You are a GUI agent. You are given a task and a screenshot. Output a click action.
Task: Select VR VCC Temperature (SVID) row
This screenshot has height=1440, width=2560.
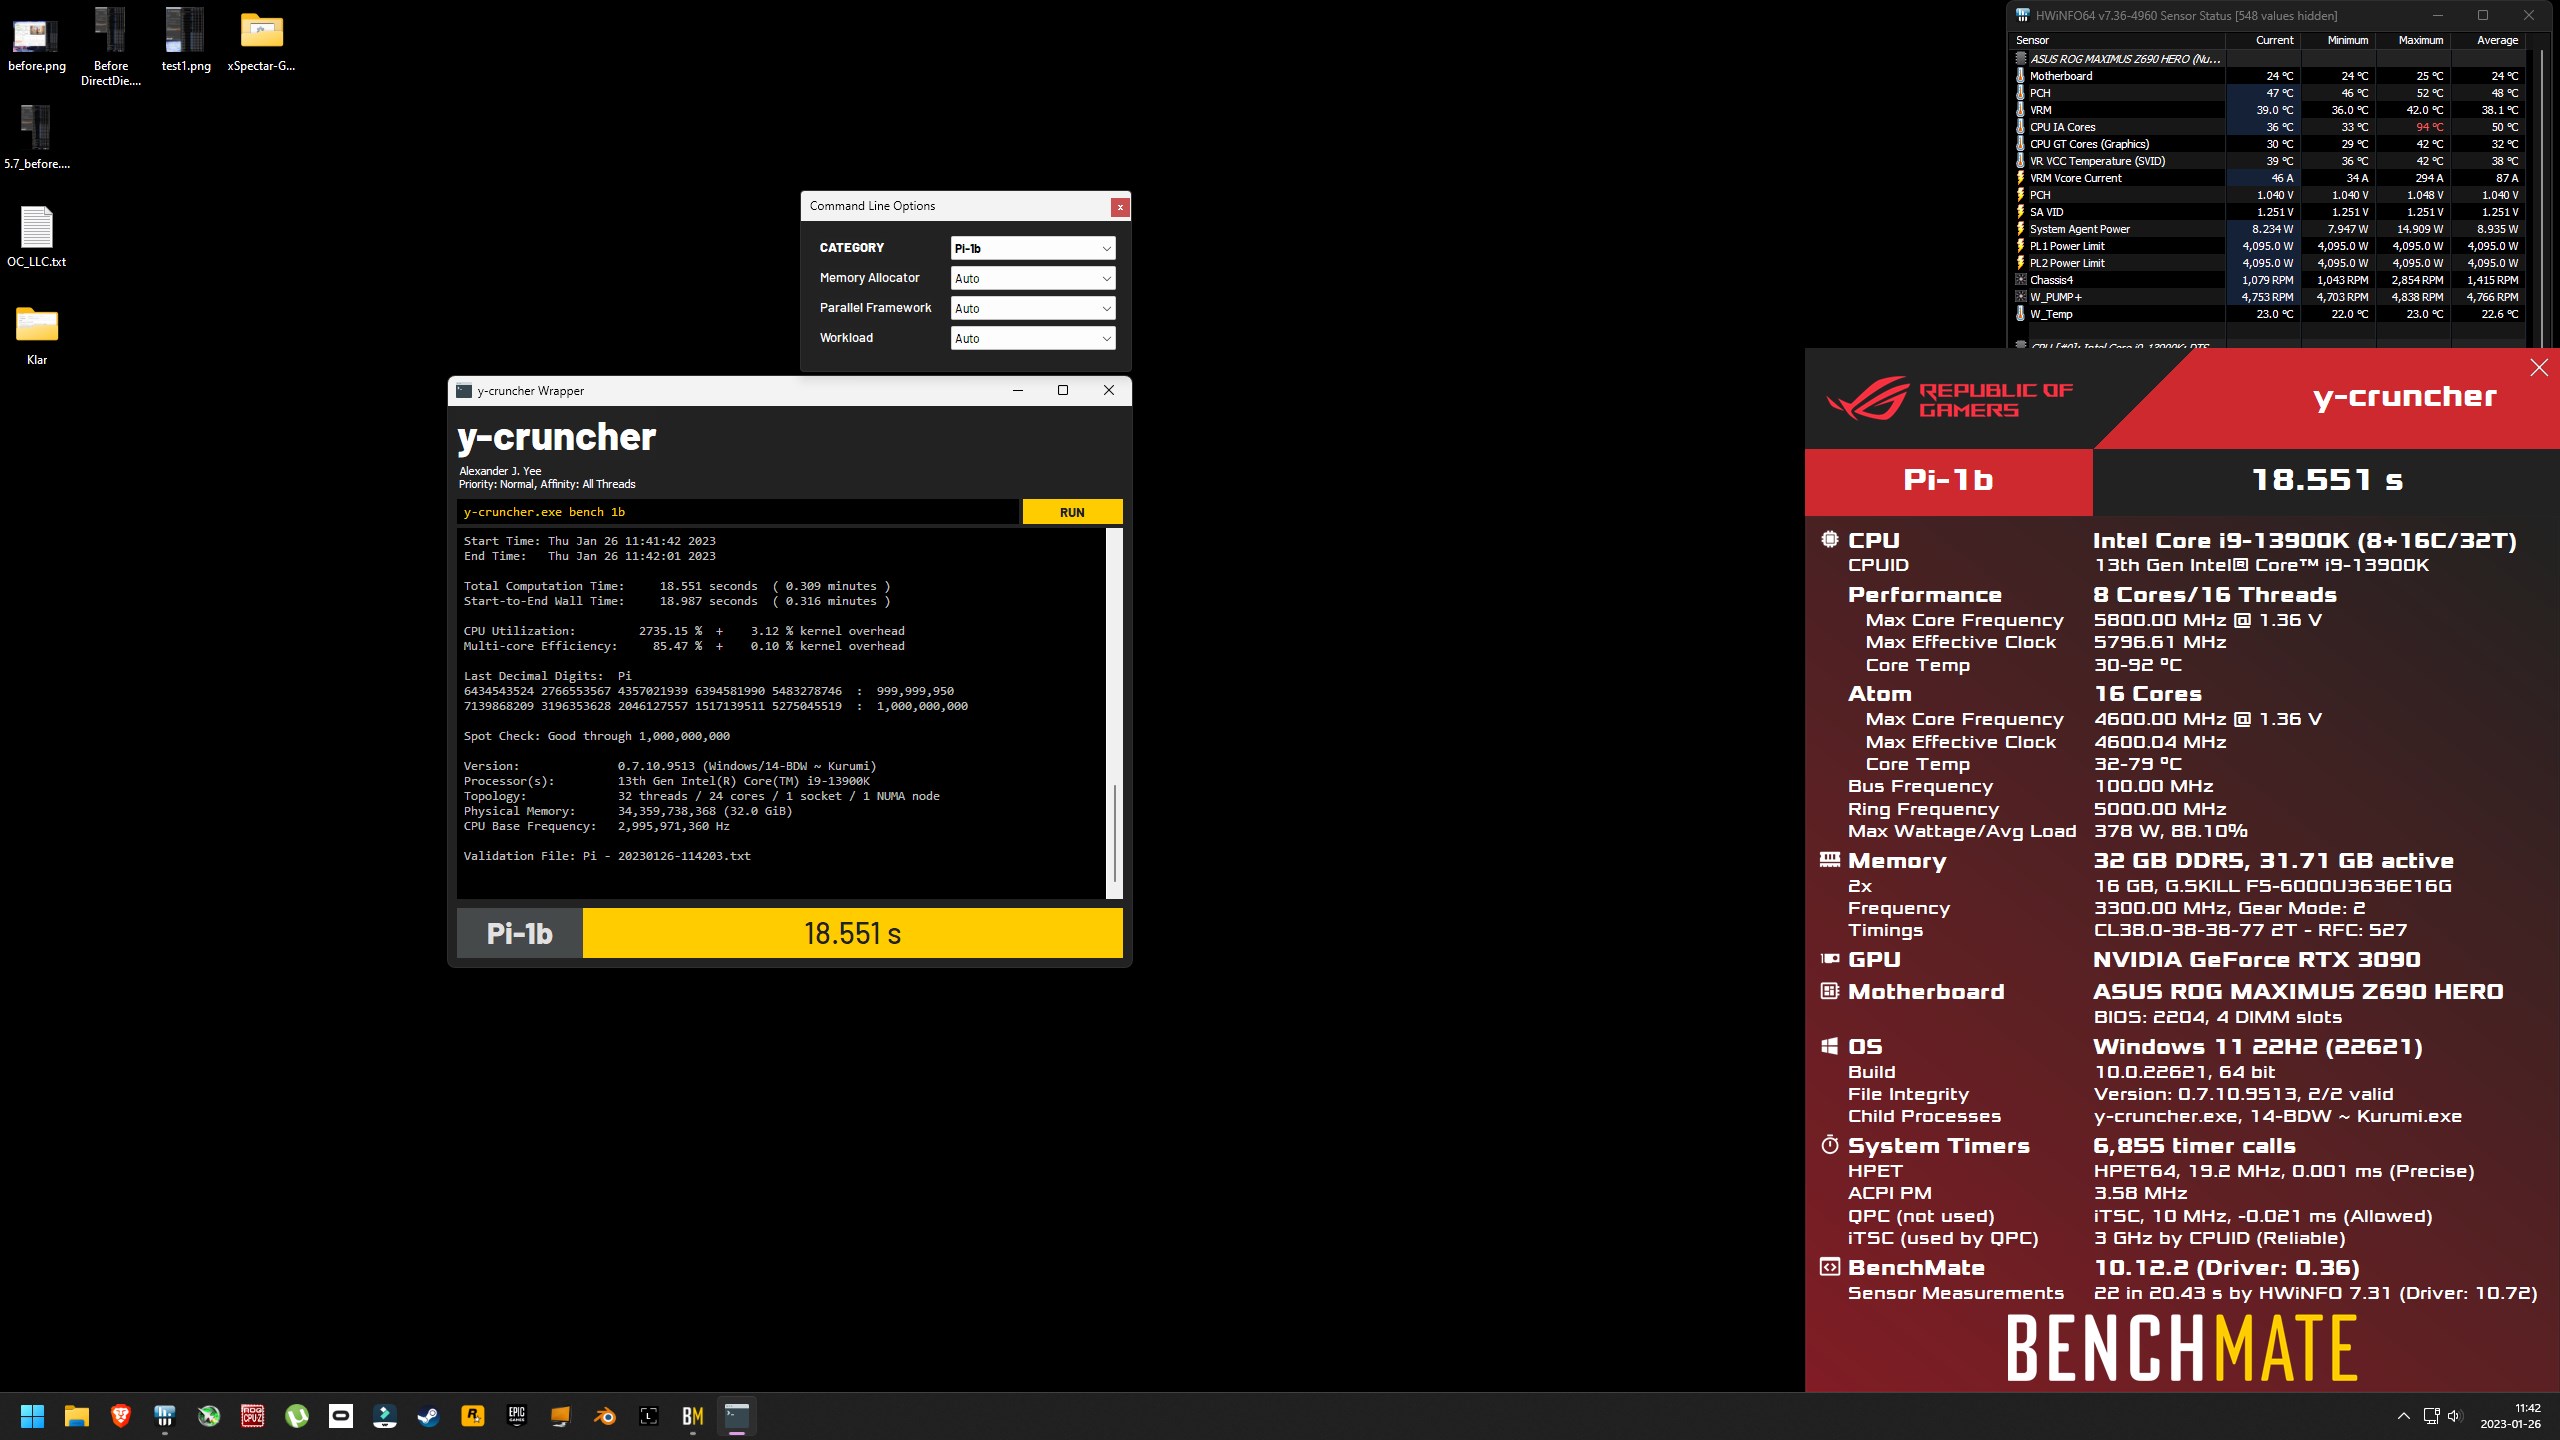[2268, 161]
